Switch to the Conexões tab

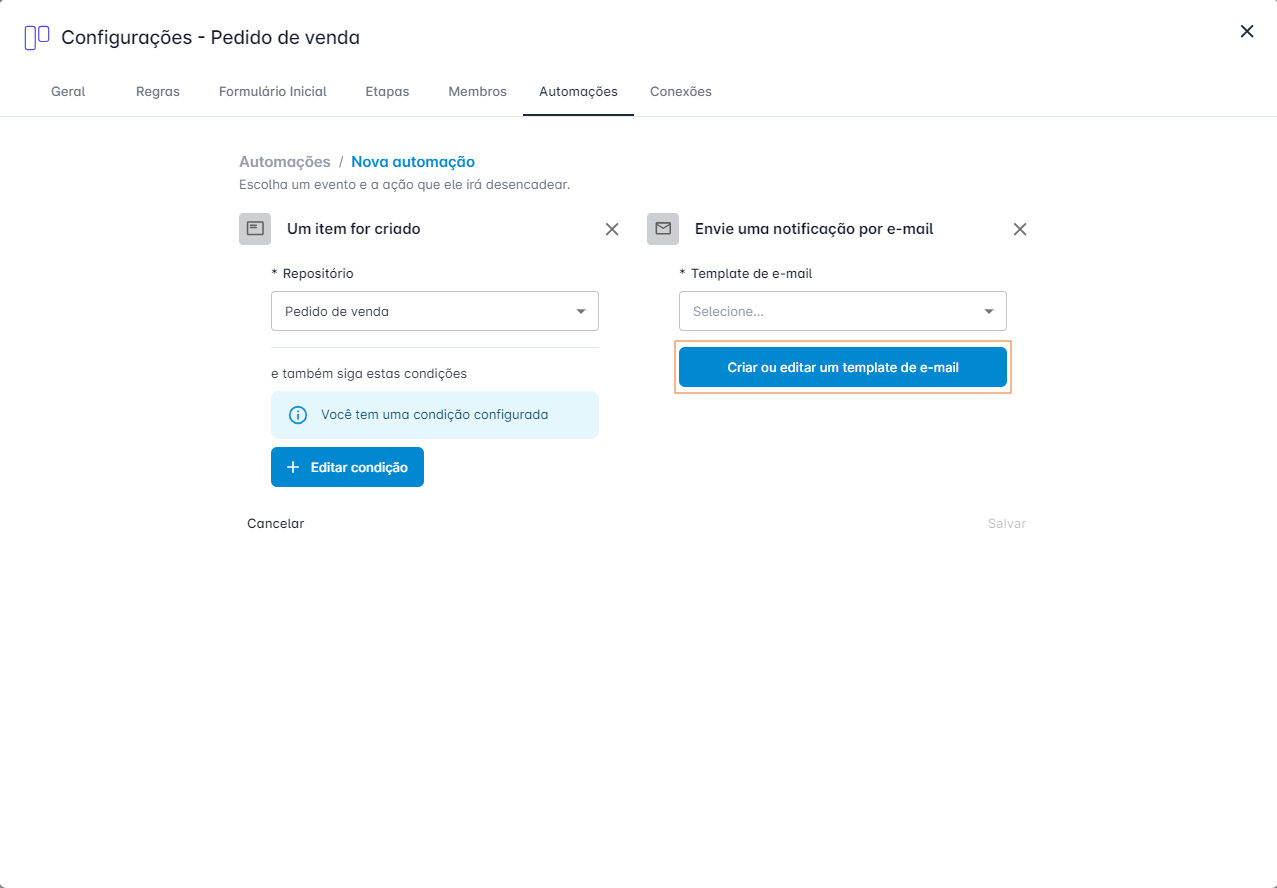pos(681,91)
